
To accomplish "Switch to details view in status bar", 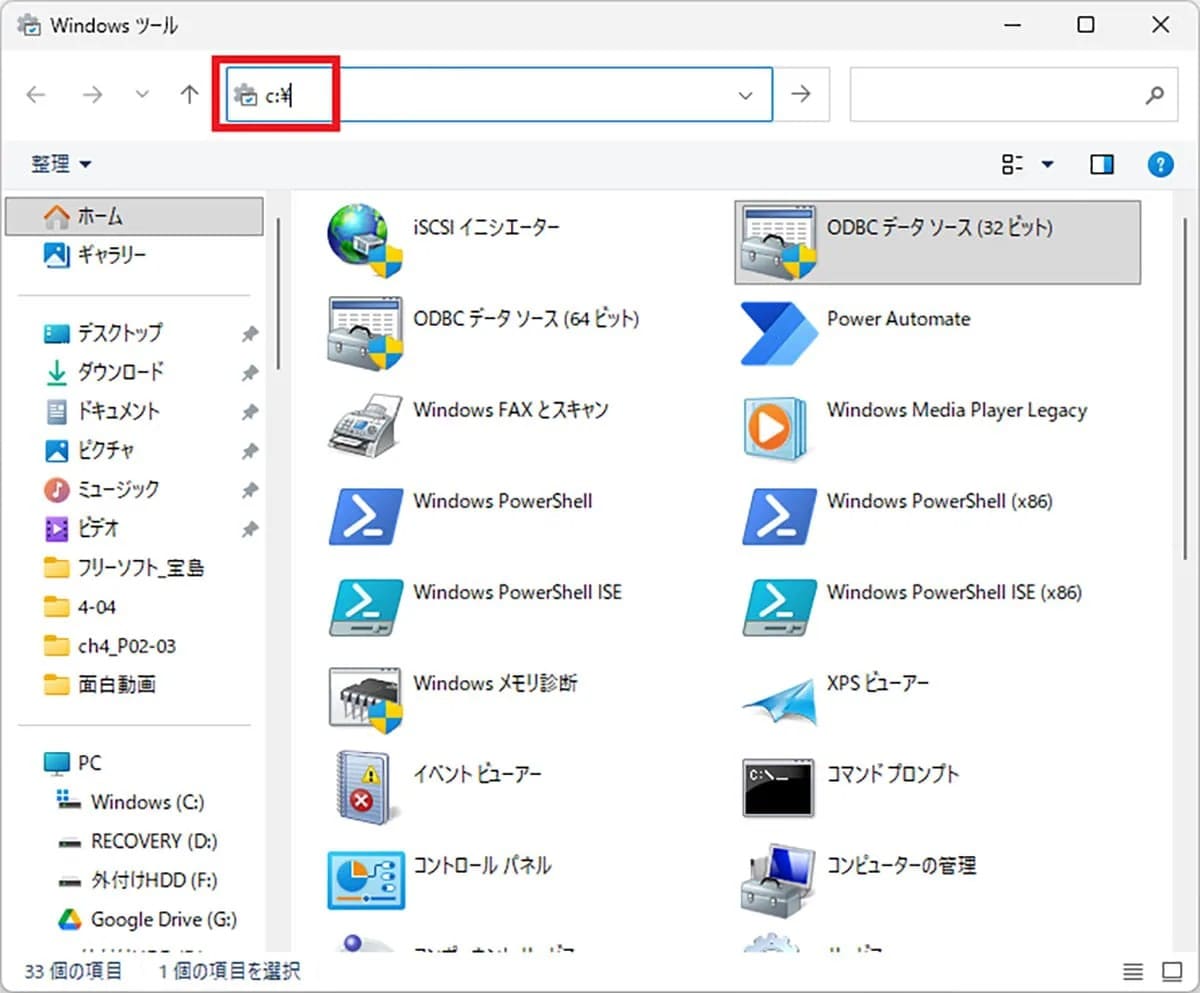I will tap(1133, 970).
